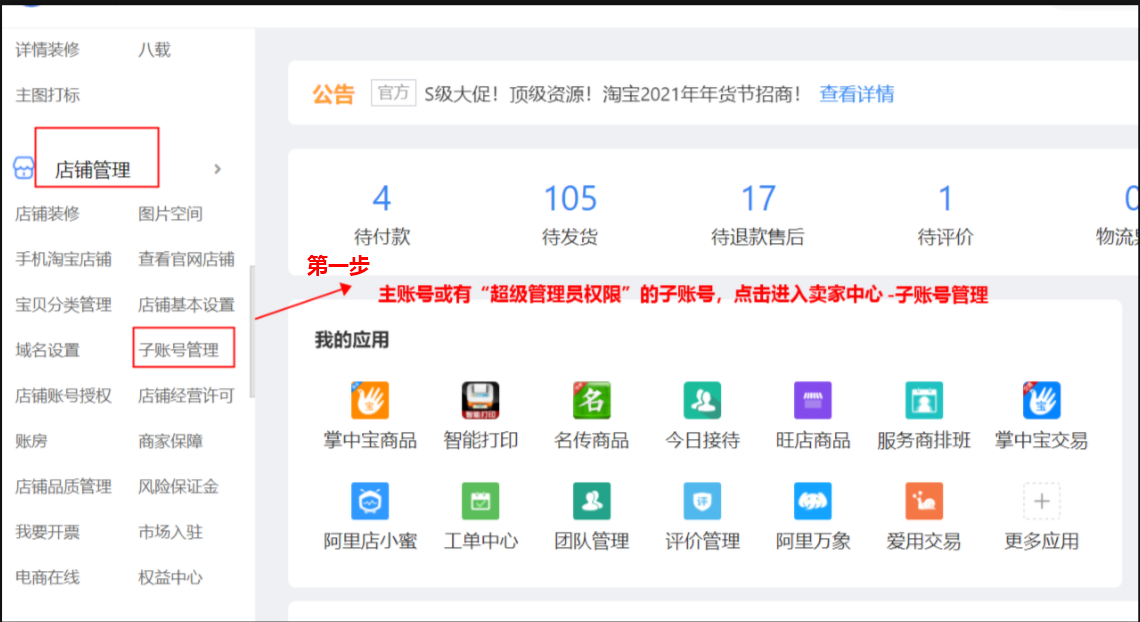
Task: Open the 阿里店小蜜 app icon
Action: 369,501
